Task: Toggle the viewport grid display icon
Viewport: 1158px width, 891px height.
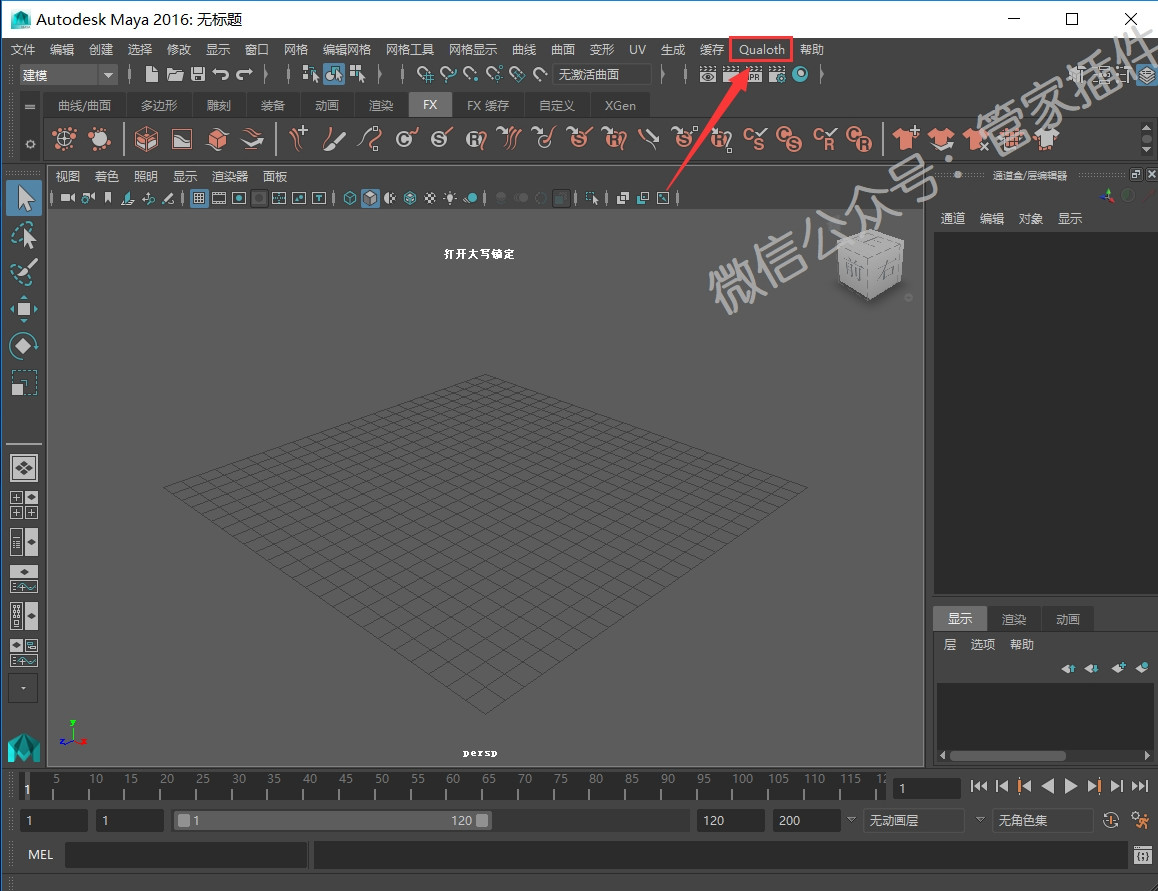Action: (199, 198)
